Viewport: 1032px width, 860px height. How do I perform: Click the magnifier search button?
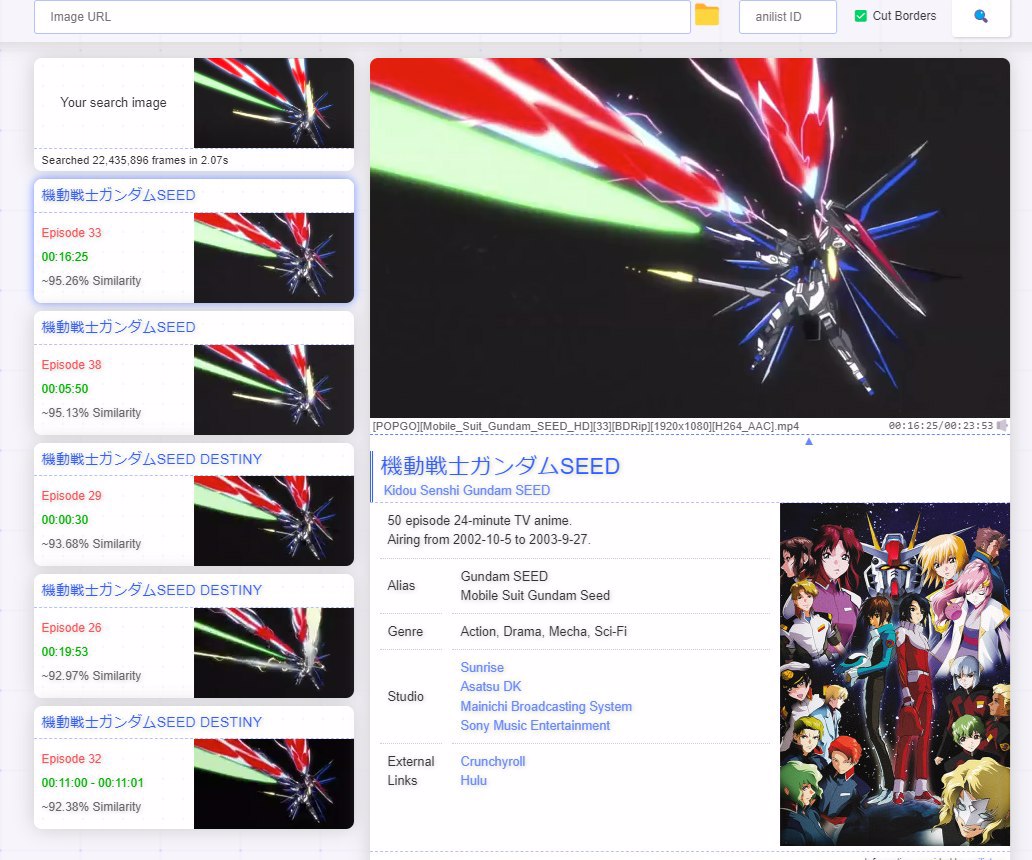(981, 16)
